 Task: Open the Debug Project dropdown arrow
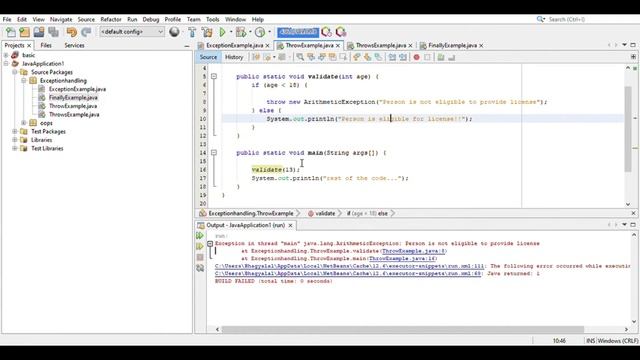tap(250, 32)
